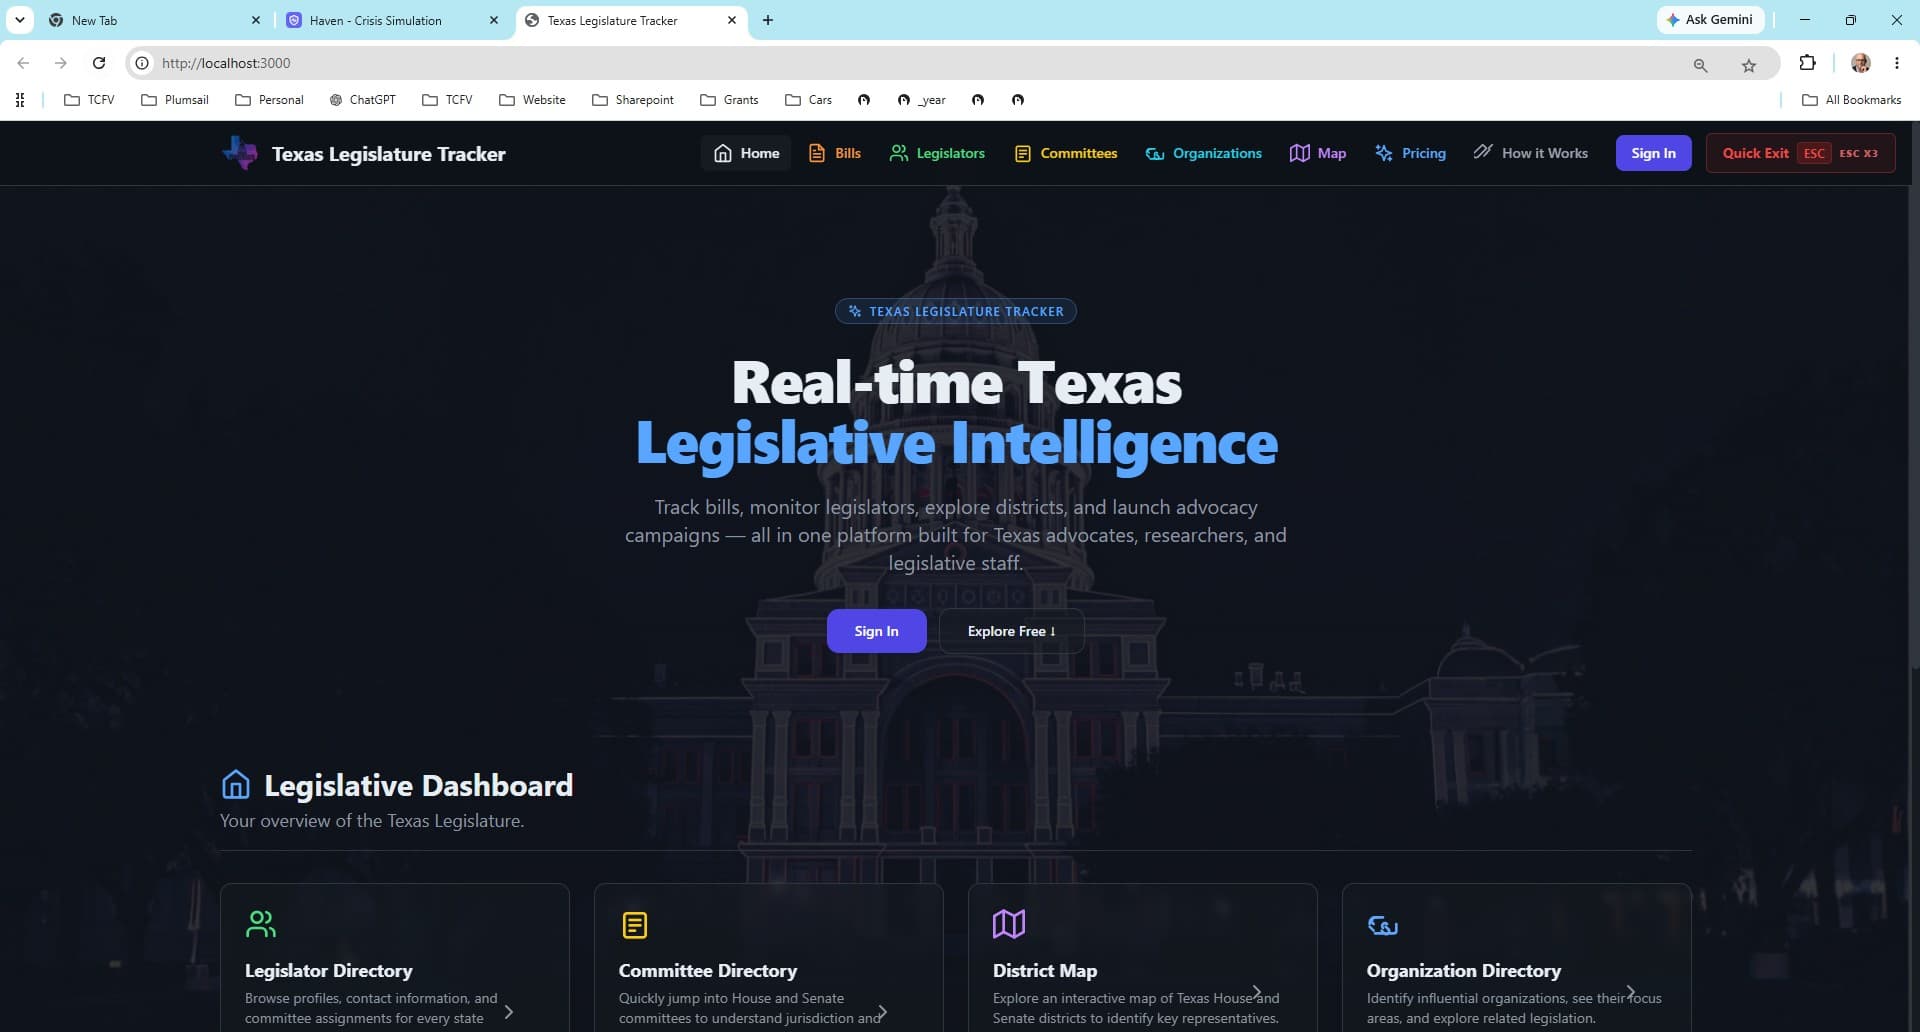Open the Personal bookmarks folder

(269, 100)
